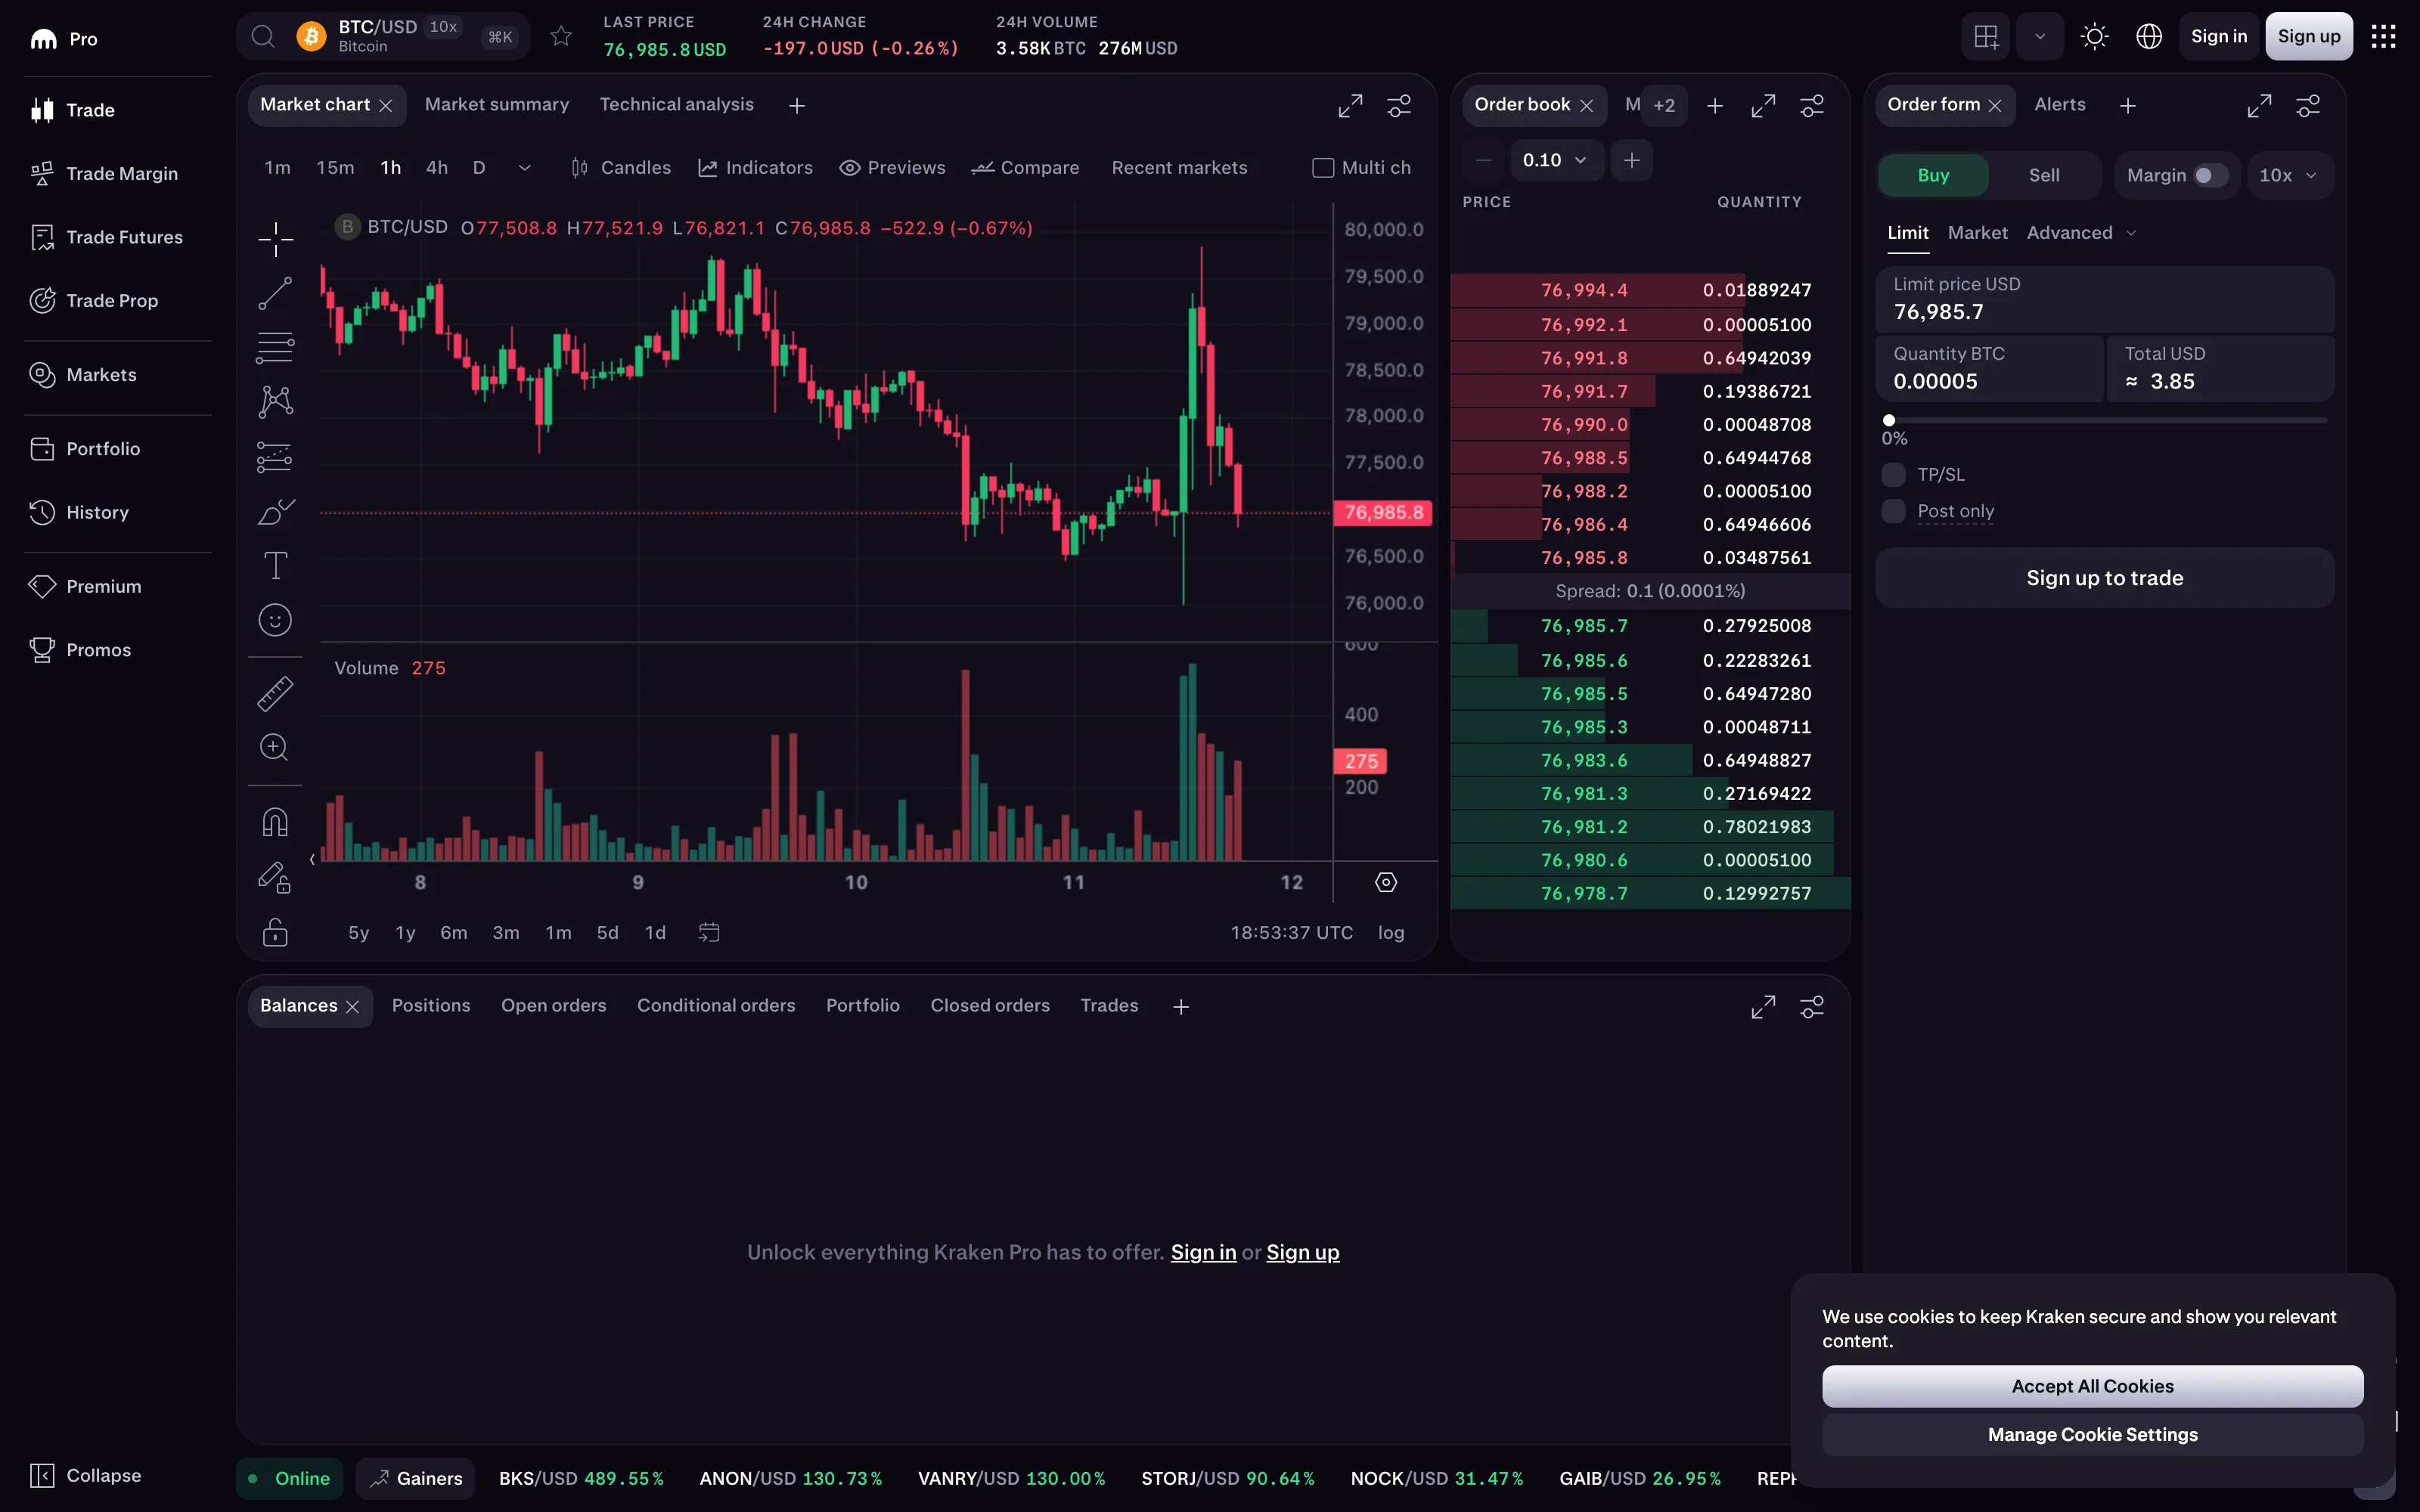
Task: Toggle the Margin switch
Action: coord(2210,175)
